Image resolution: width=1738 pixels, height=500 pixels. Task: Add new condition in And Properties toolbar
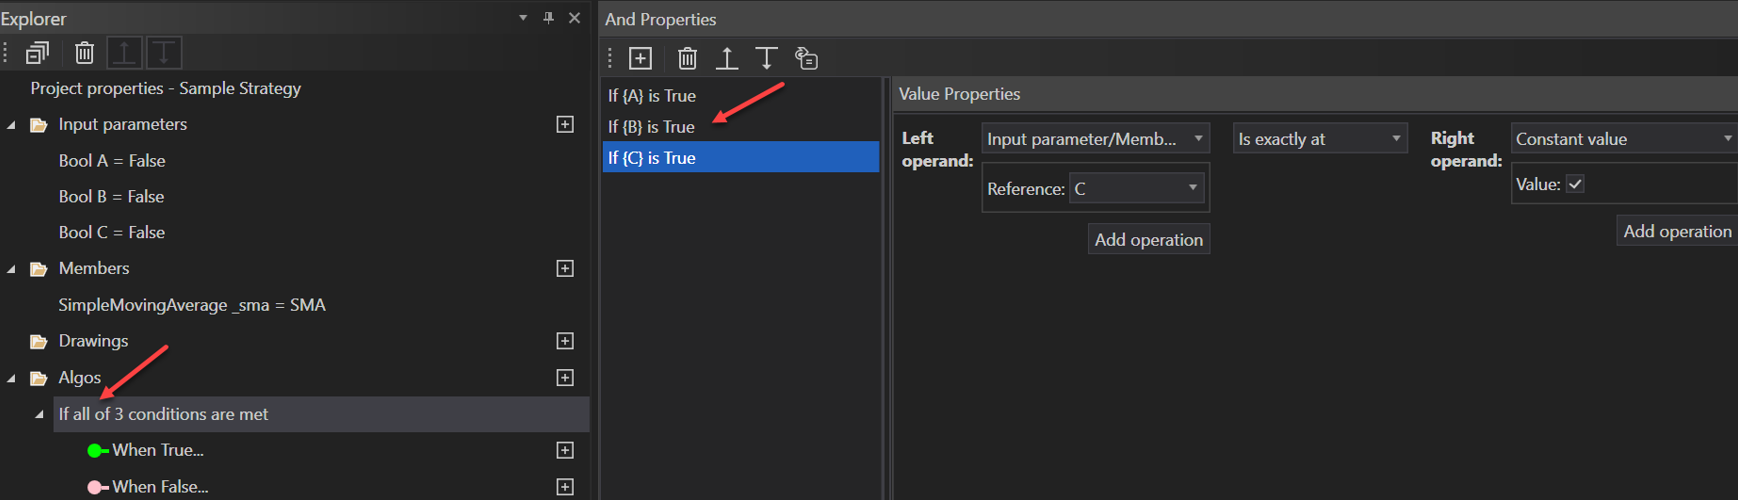pyautogui.click(x=640, y=59)
